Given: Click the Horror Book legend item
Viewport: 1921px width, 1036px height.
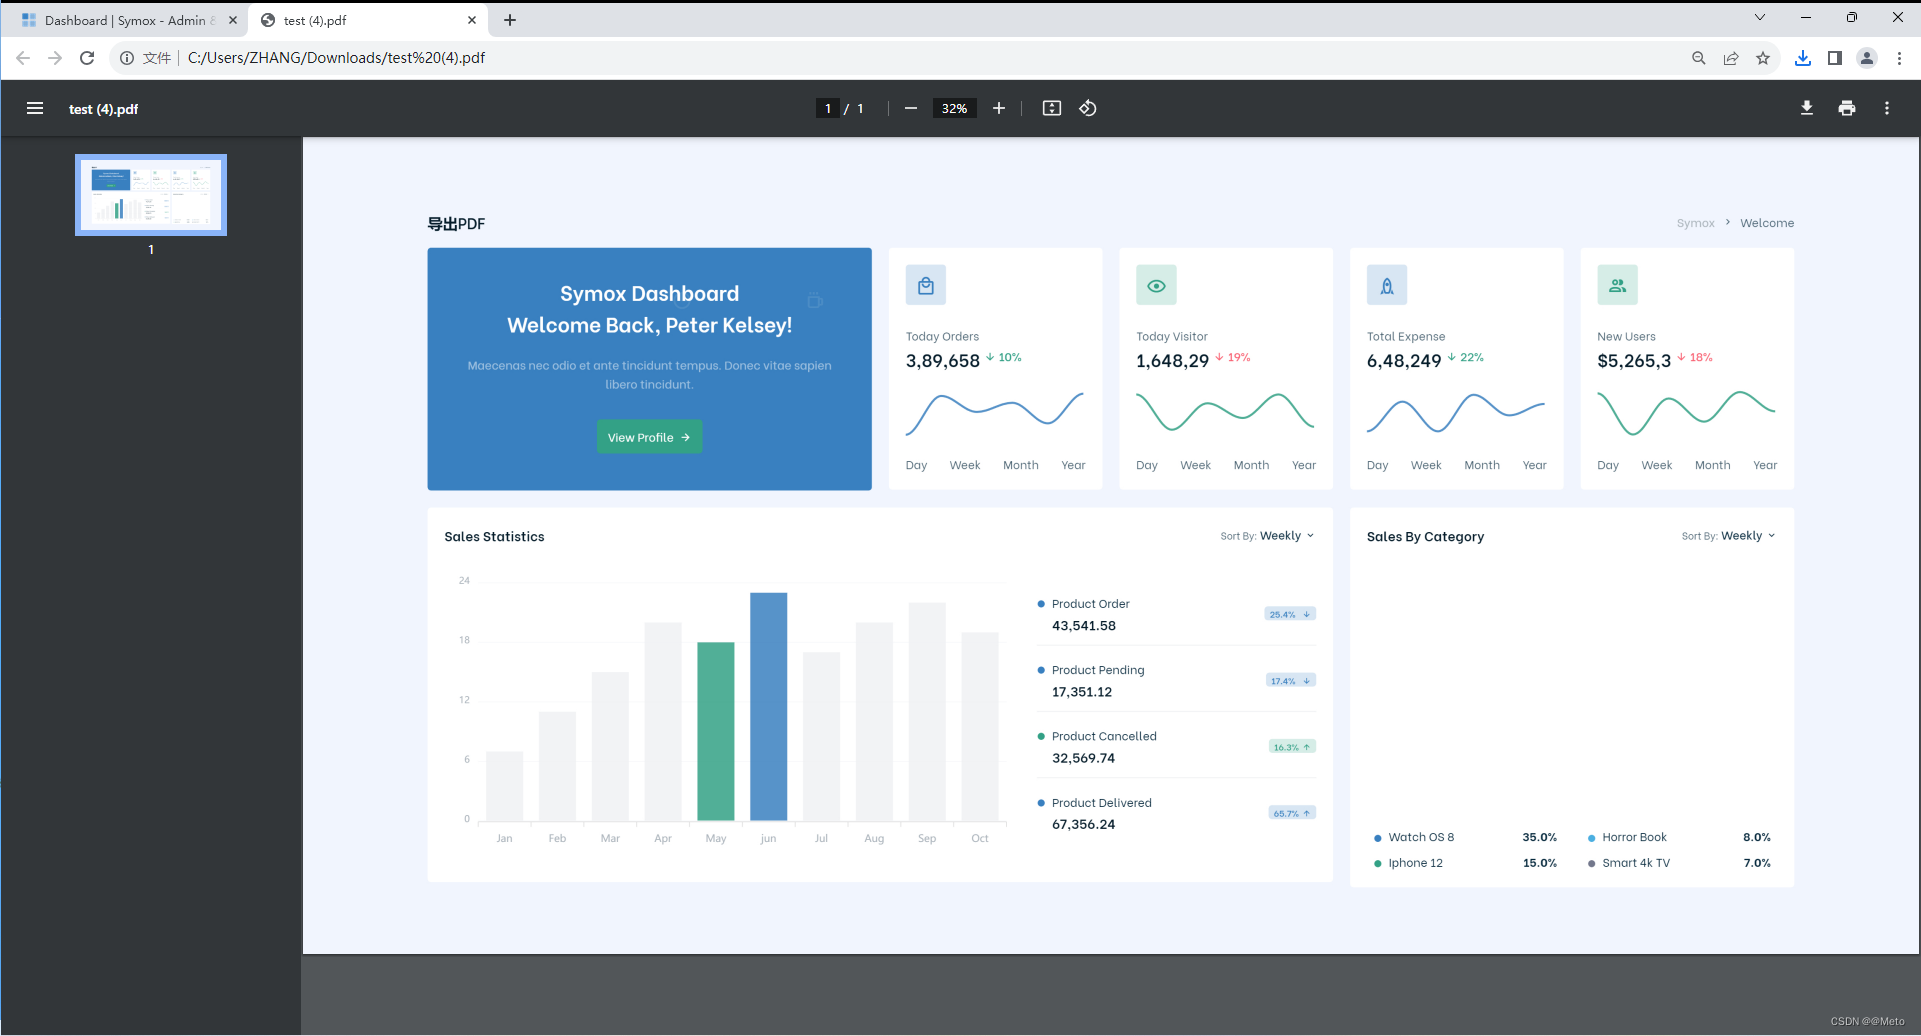Looking at the screenshot, I should tap(1627, 837).
